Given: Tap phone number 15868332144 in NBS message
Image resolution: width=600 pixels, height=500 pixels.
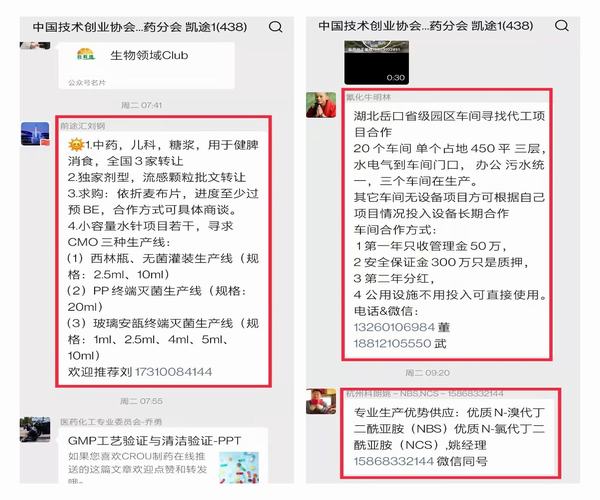Looking at the screenshot, I should 394,461.
